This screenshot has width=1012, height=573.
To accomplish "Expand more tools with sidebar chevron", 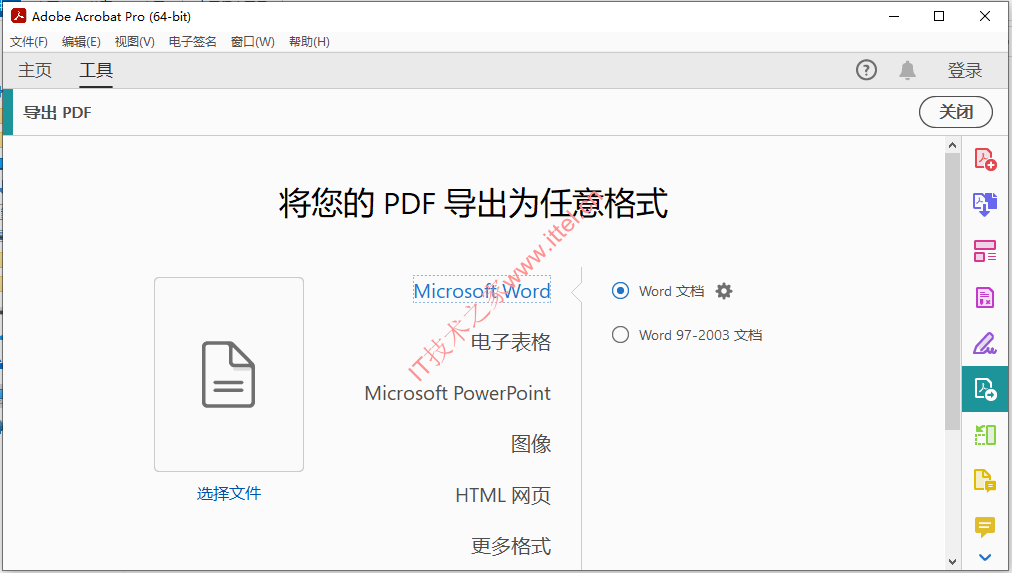I will 985,558.
